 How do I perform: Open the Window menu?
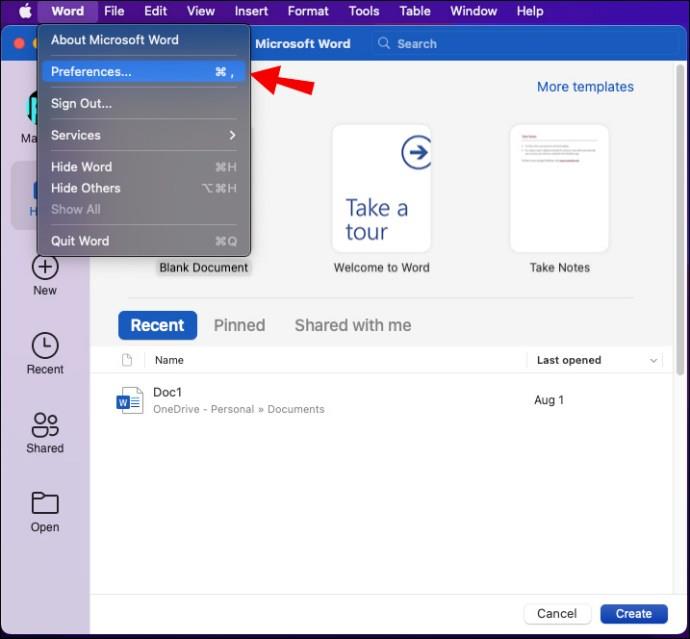[x=473, y=11]
